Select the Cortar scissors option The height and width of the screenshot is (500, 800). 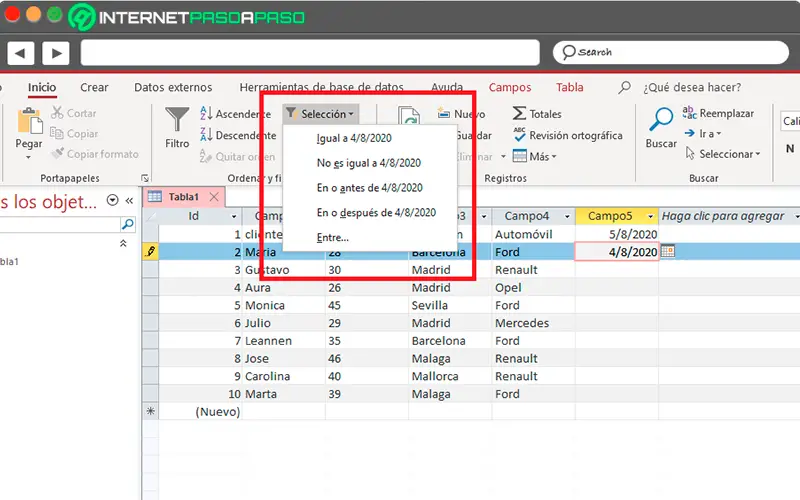[74, 113]
